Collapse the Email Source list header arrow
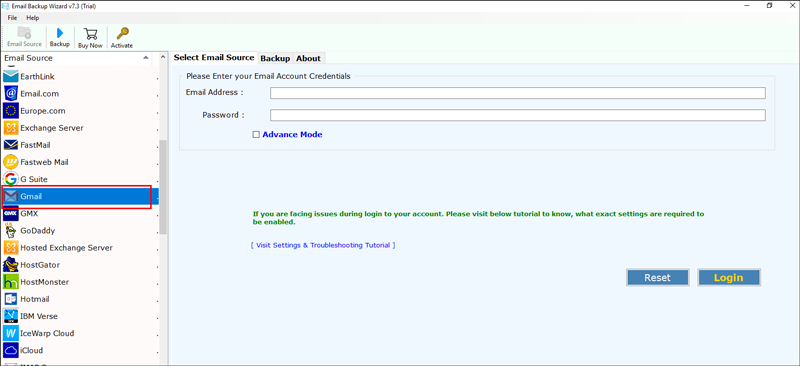Screen dimensions: 800x366 146,58
